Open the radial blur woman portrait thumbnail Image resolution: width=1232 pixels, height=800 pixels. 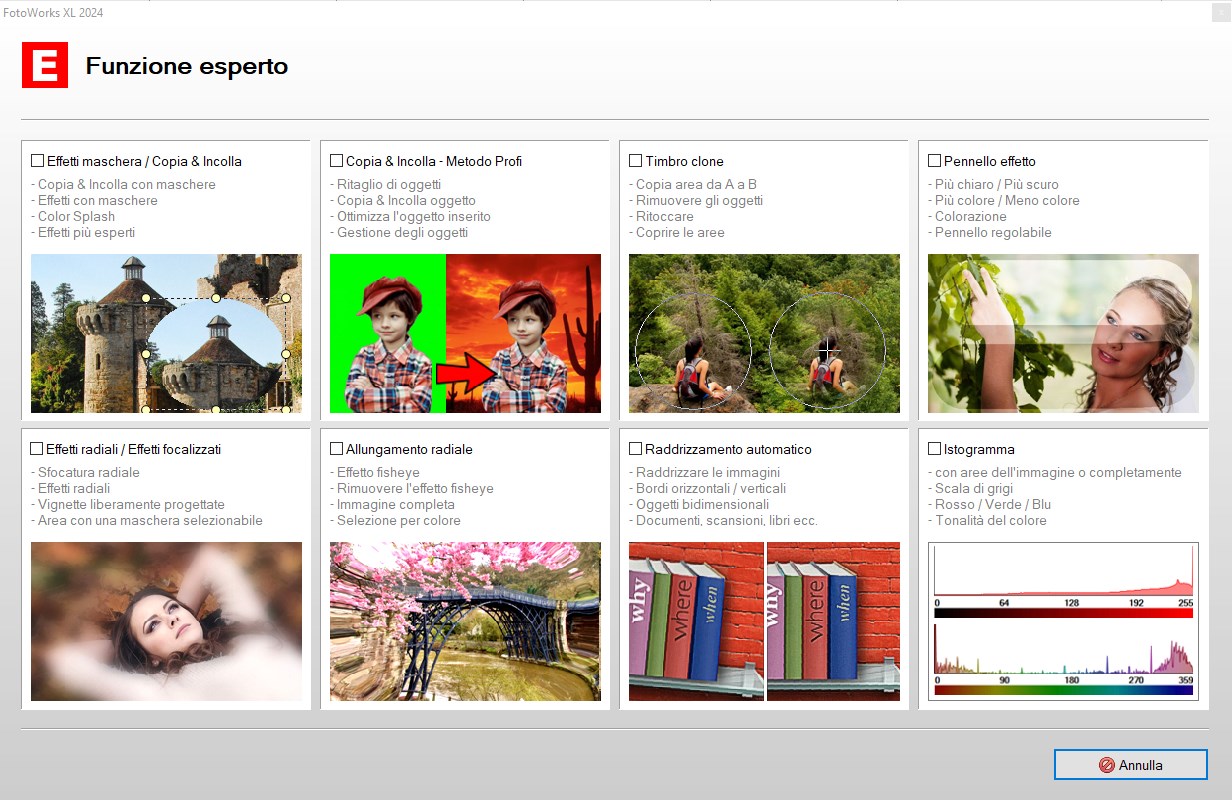point(166,621)
